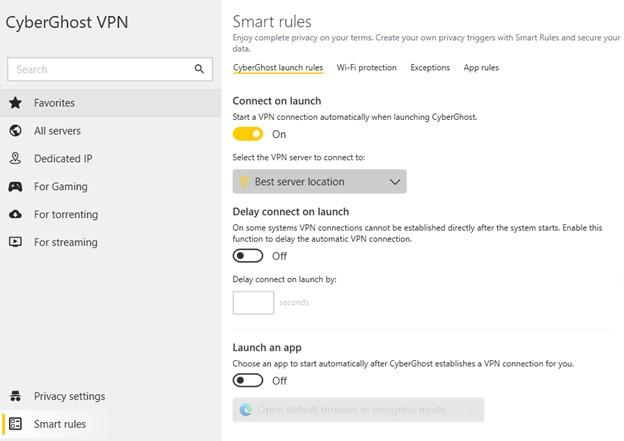Open the default browser incognito mode dropdown
The height and width of the screenshot is (441, 624).
click(358, 410)
